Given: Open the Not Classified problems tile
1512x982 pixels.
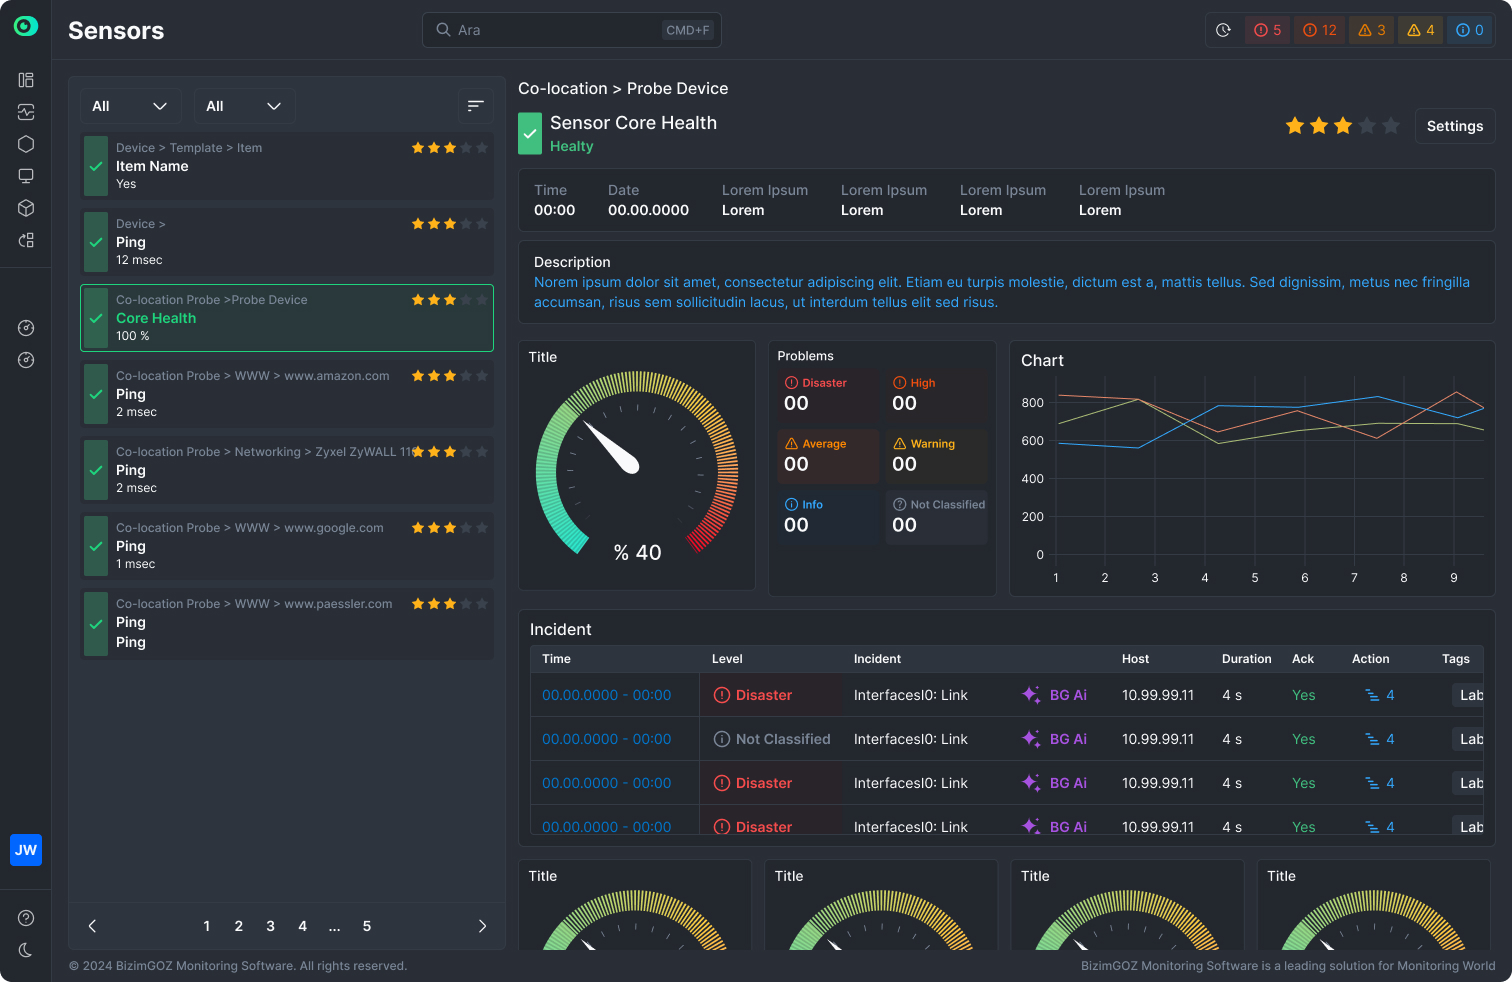Looking at the screenshot, I should [937, 518].
